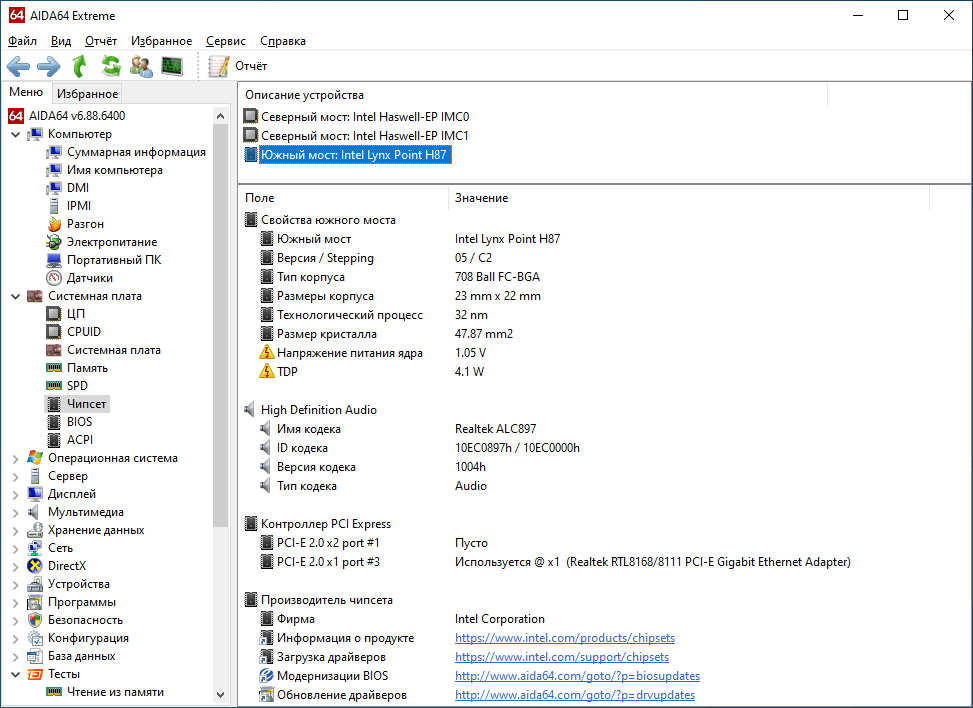Expand the Устройства tree node
The width and height of the screenshot is (973, 708).
[16, 584]
